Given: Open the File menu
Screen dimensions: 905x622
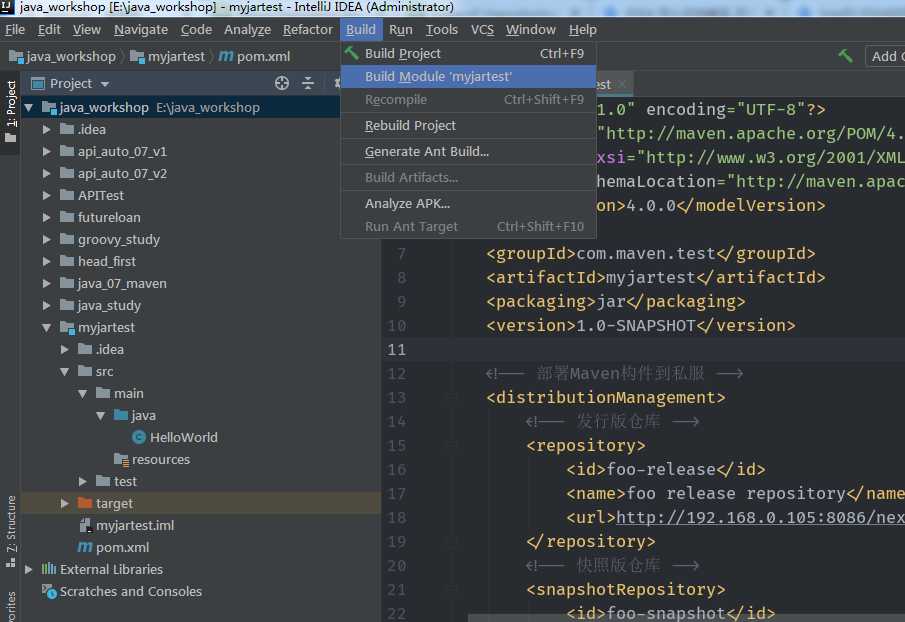Looking at the screenshot, I should tap(14, 29).
